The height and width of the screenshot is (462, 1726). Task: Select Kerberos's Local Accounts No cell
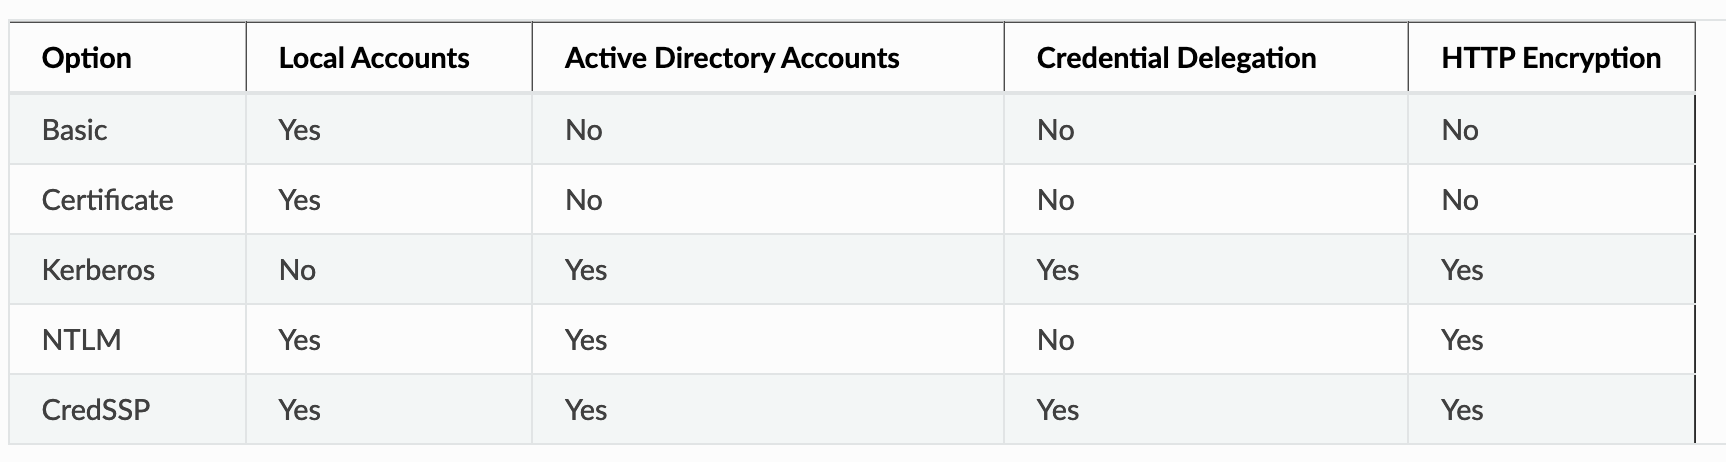click(x=298, y=270)
